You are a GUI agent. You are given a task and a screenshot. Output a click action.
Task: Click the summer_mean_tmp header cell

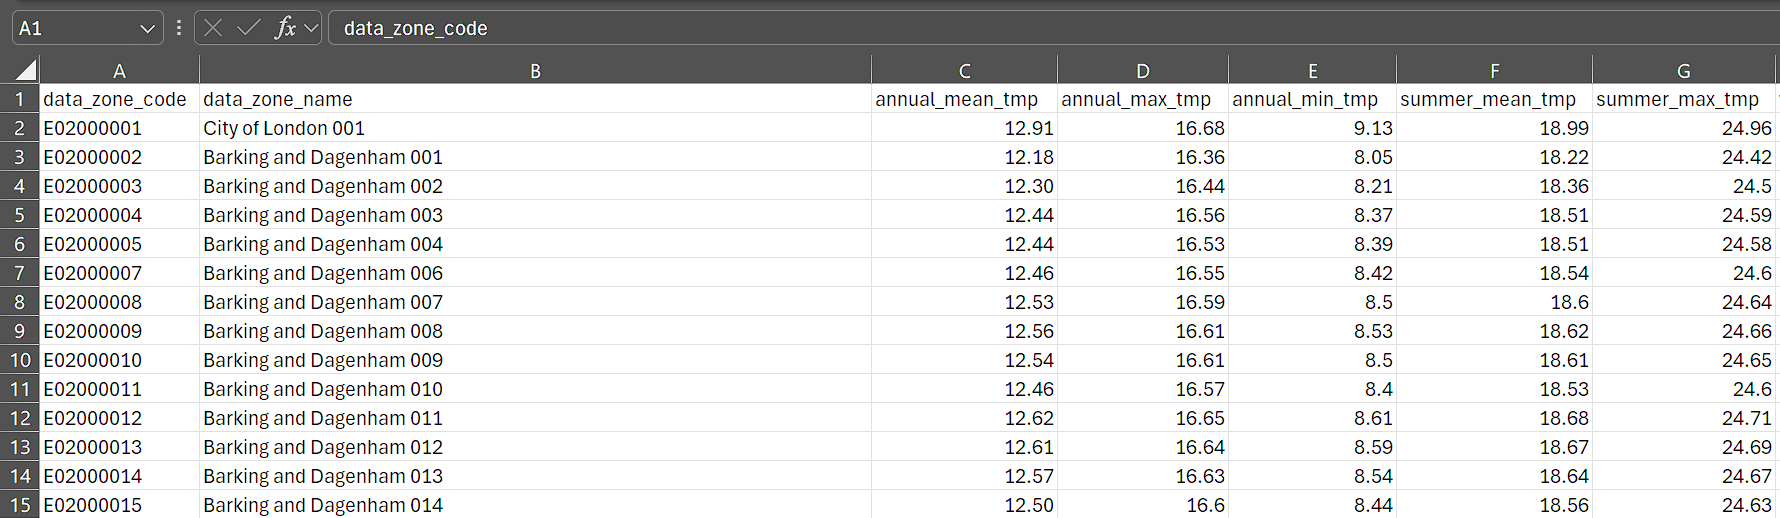pyautogui.click(x=1488, y=99)
